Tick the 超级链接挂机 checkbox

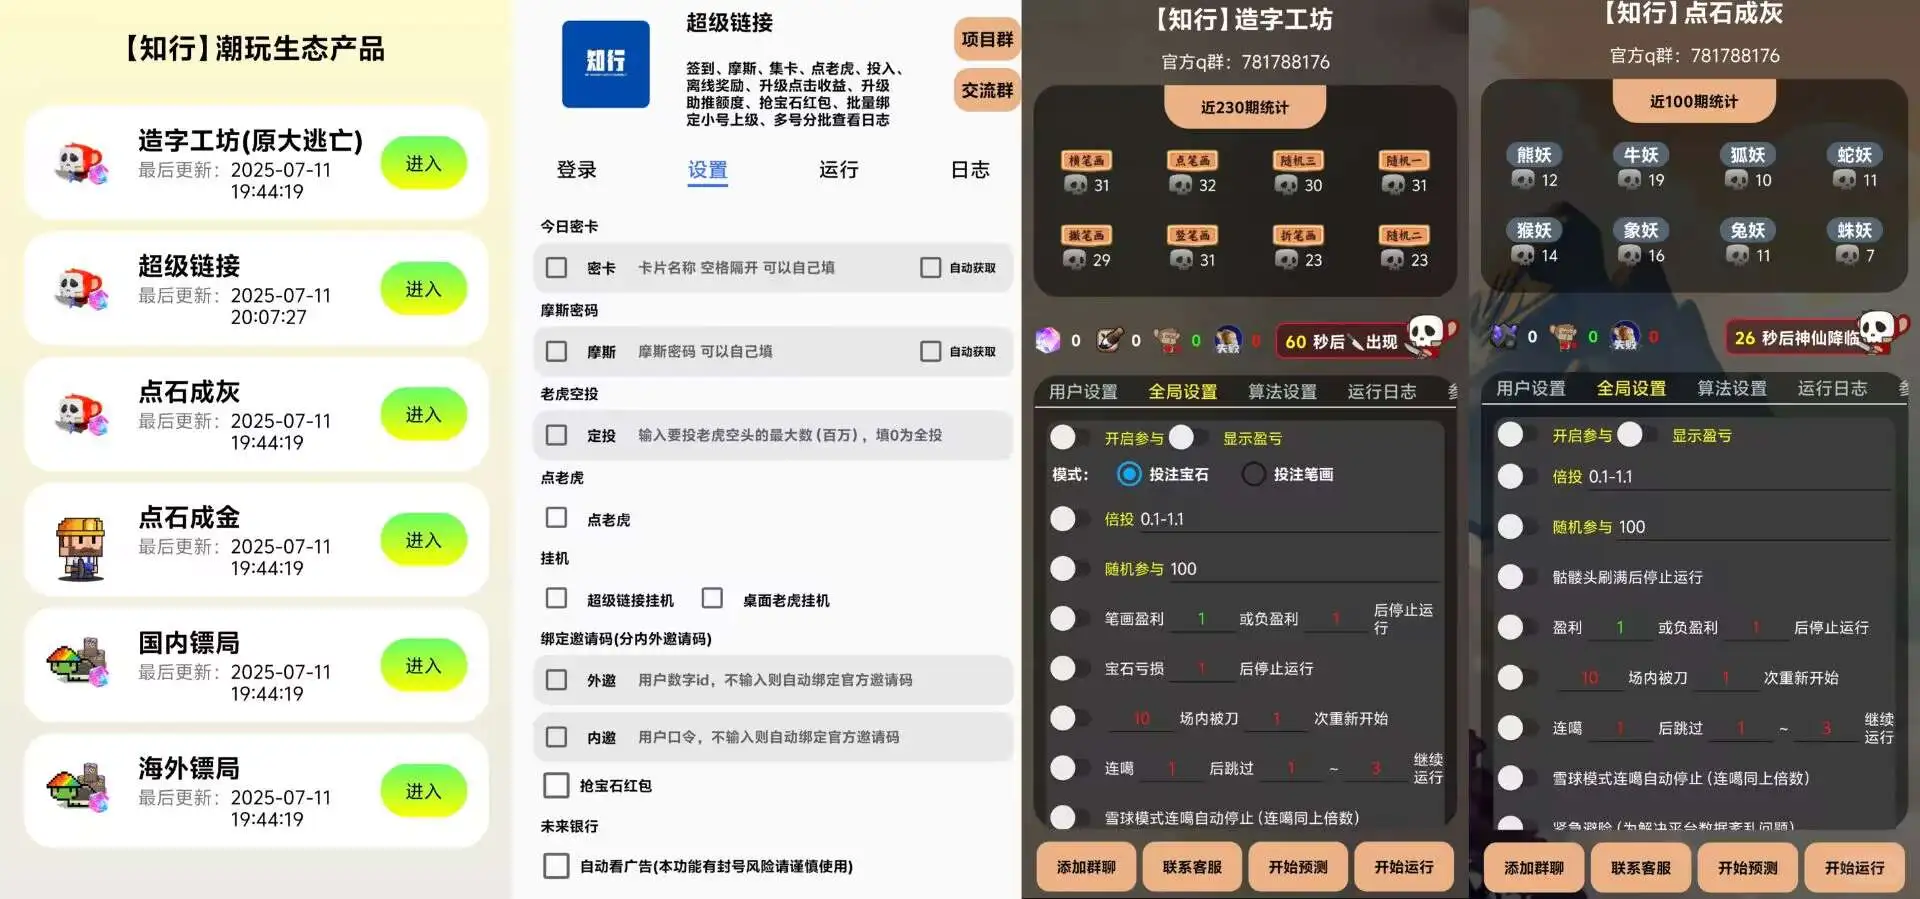click(557, 598)
